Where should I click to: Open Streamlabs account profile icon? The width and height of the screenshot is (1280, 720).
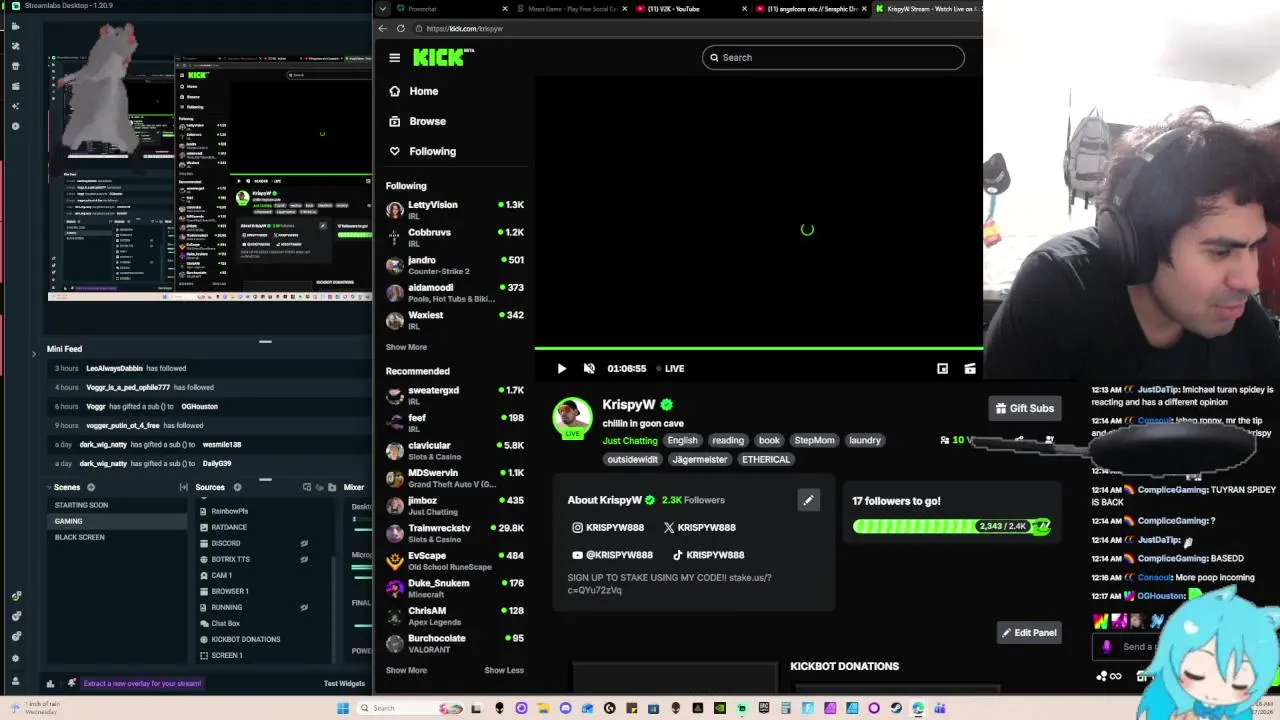point(15,680)
